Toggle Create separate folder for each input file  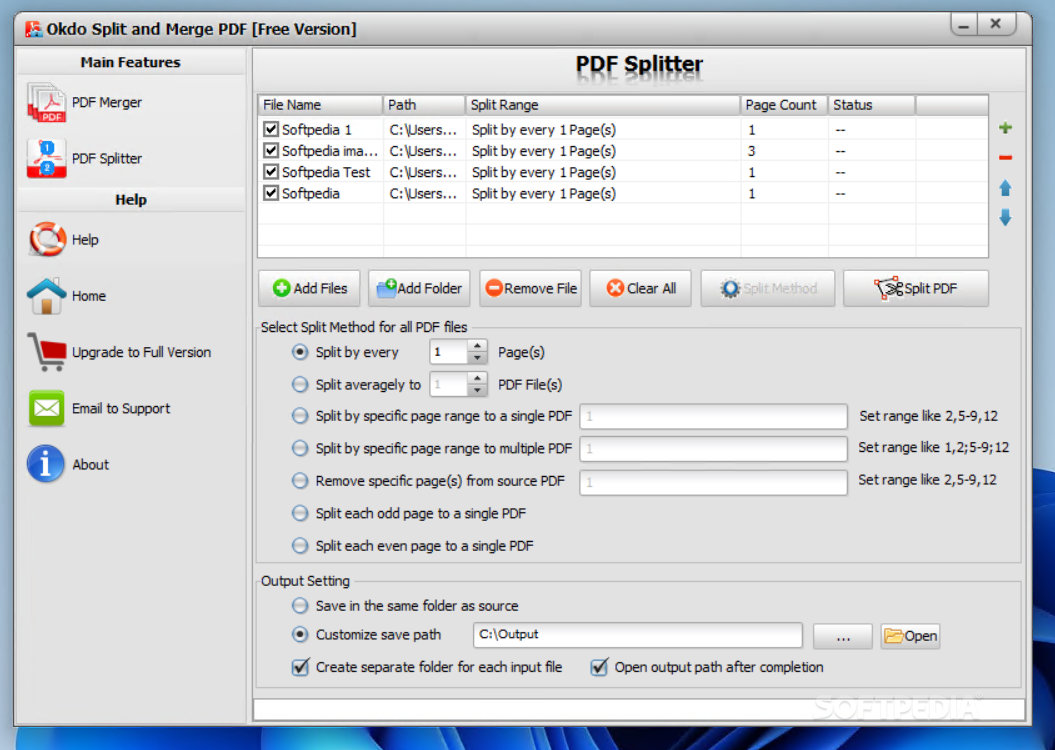click(300, 667)
